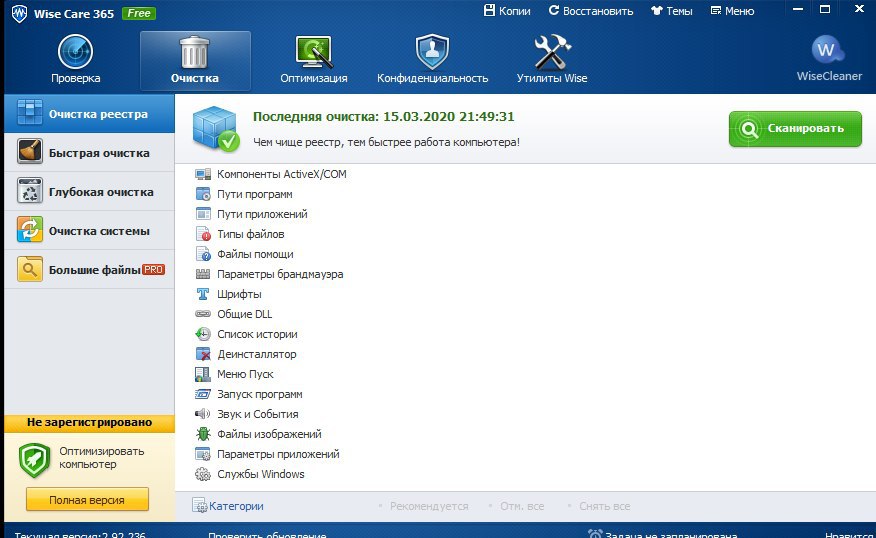Click the Общие DLL chain icon
The height and width of the screenshot is (538, 876).
(x=203, y=314)
